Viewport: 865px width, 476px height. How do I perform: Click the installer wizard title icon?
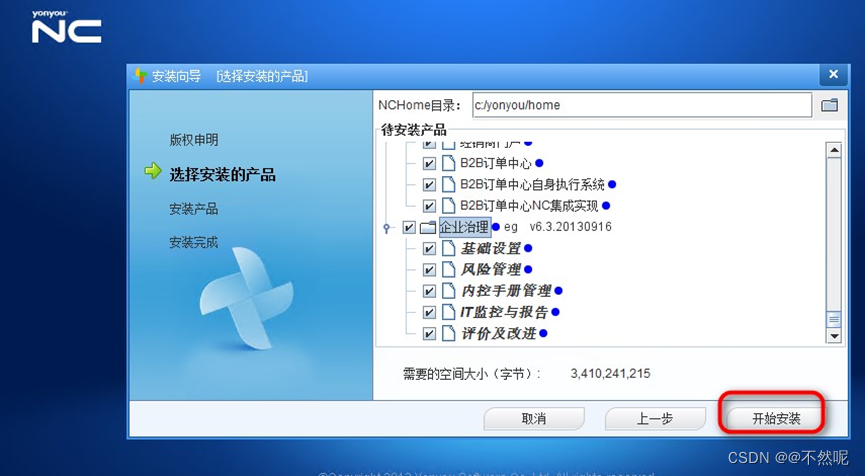[140, 76]
